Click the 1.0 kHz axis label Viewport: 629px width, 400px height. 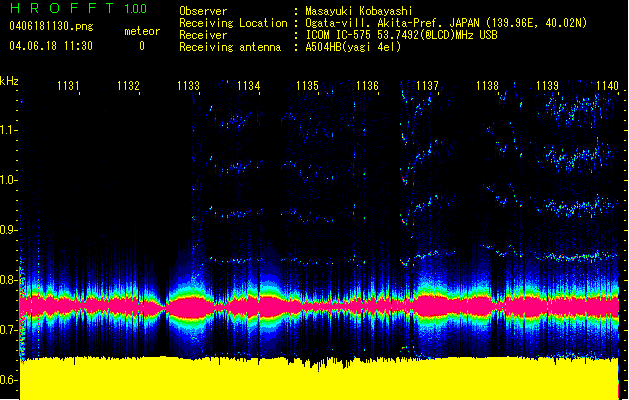8,180
